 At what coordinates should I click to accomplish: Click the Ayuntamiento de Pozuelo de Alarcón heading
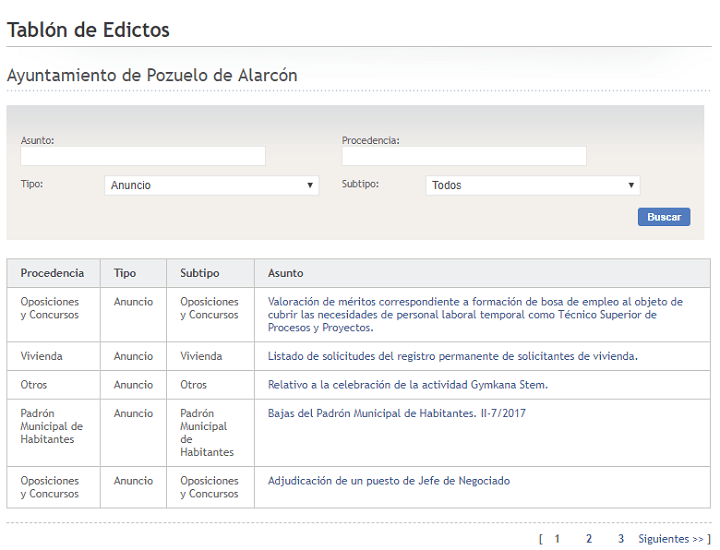pos(152,75)
